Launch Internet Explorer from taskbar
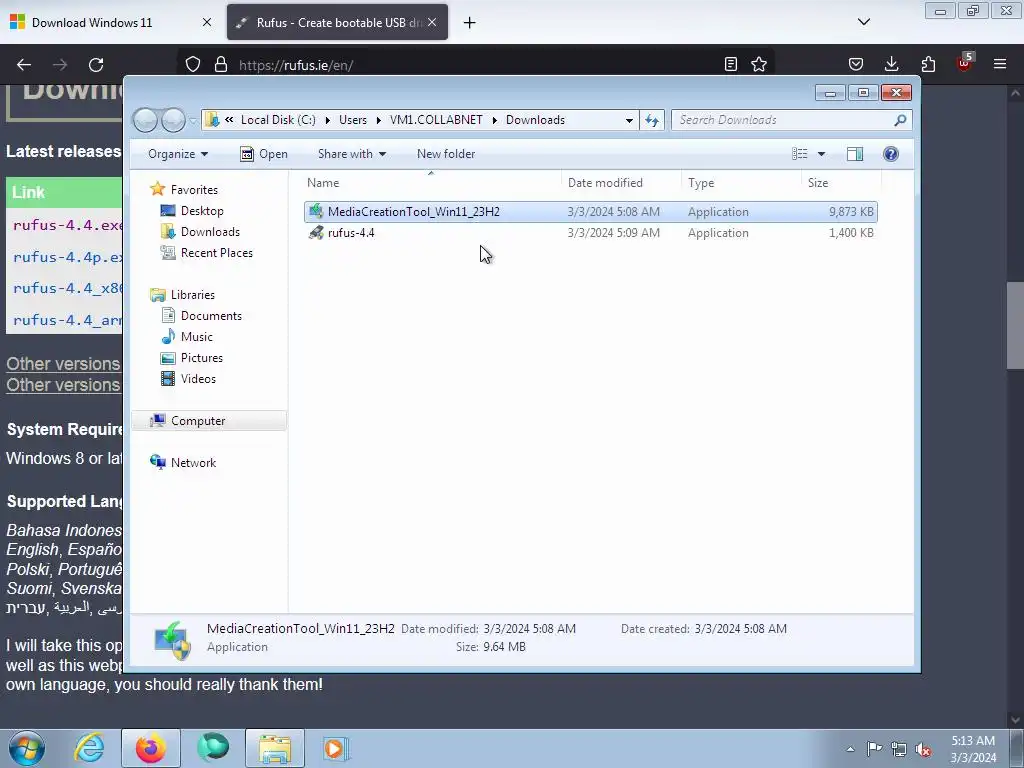 tap(89, 748)
